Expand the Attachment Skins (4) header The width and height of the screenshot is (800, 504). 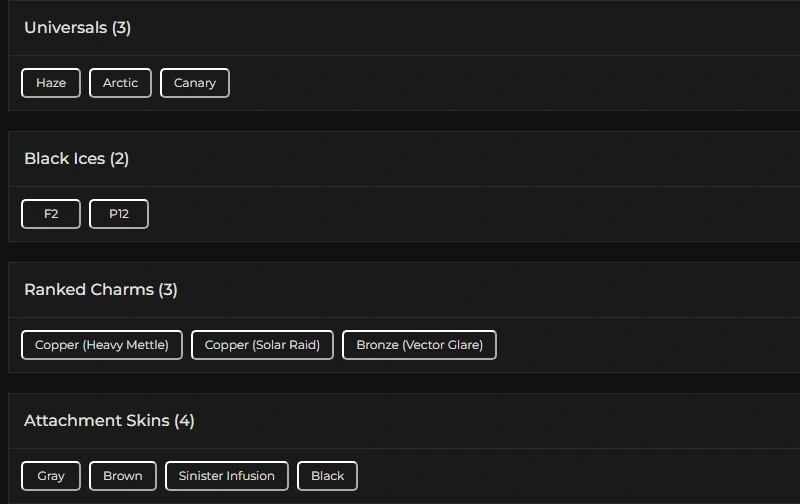[109, 421]
